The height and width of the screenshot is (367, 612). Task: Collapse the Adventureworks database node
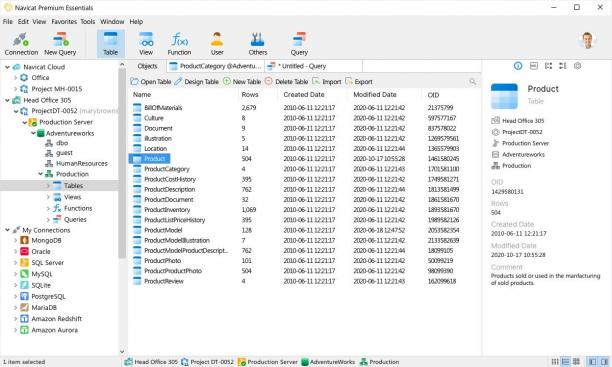pos(33,134)
